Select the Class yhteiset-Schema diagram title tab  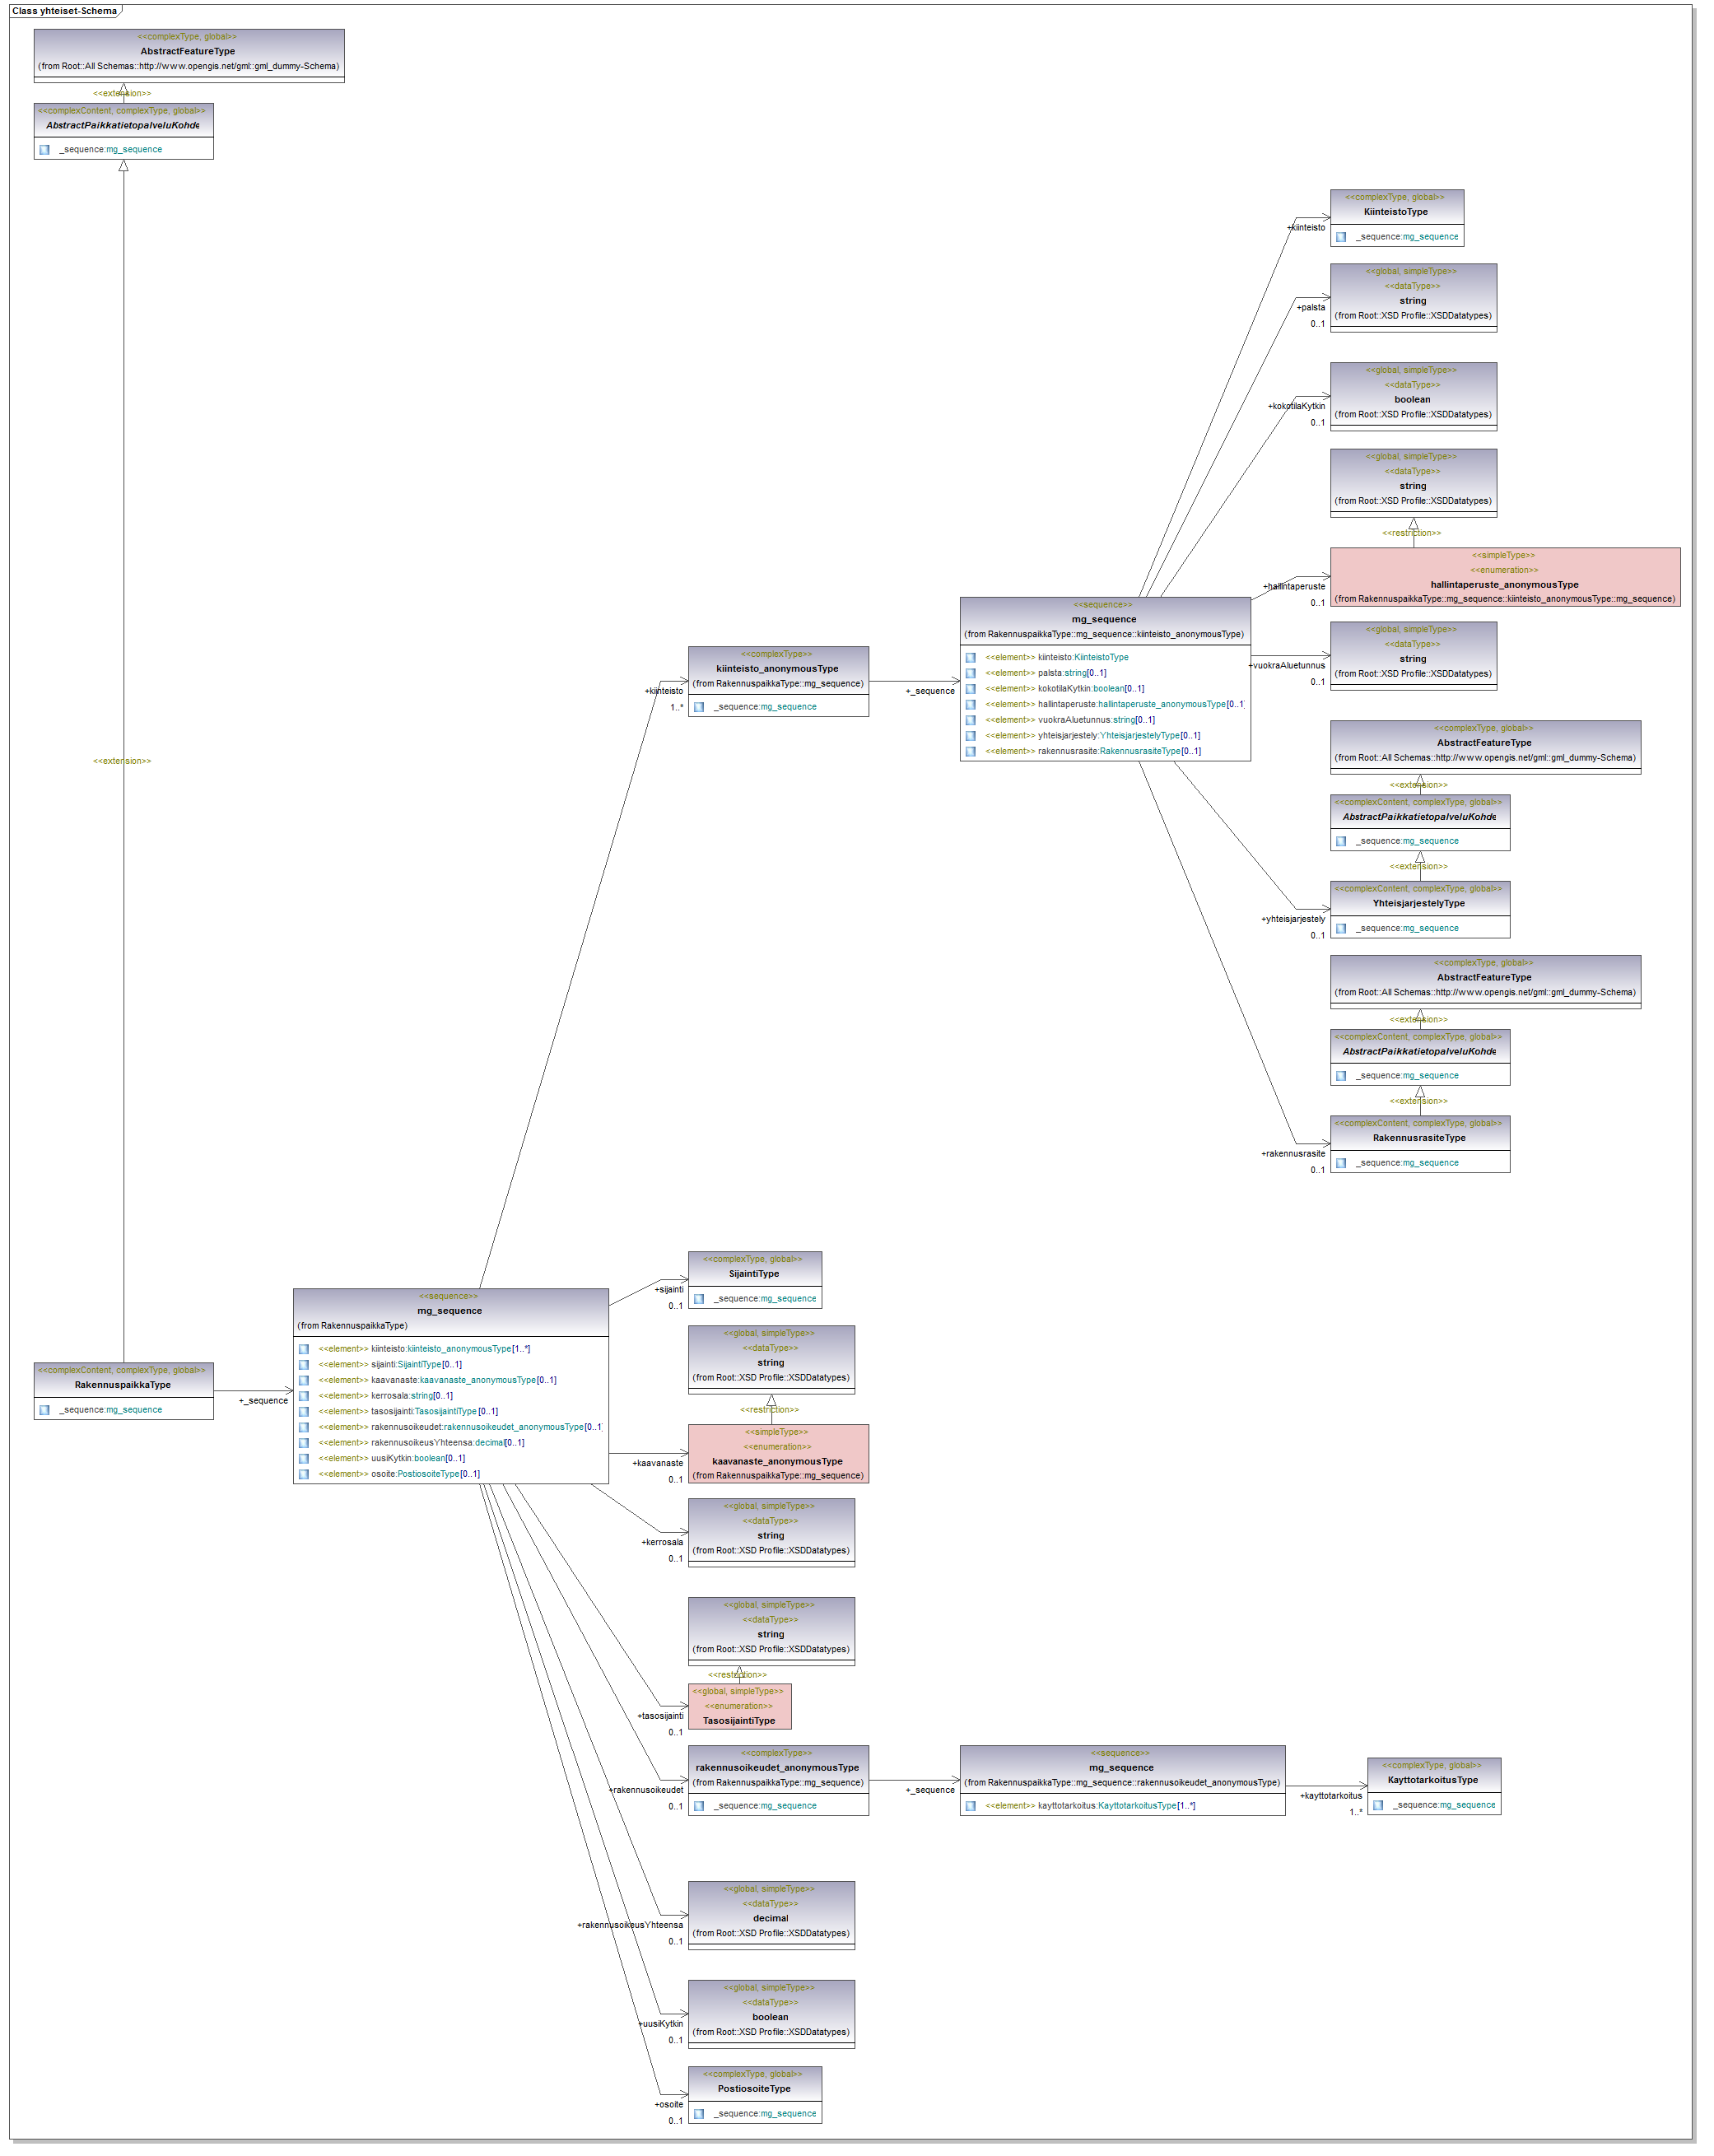click(64, 11)
